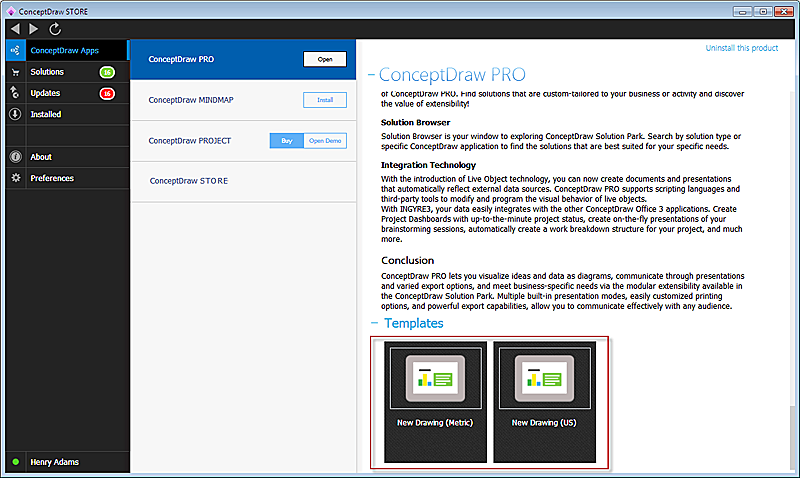Select ConceptDraw PRO in apps list
The height and width of the screenshot is (478, 800).
[243, 59]
